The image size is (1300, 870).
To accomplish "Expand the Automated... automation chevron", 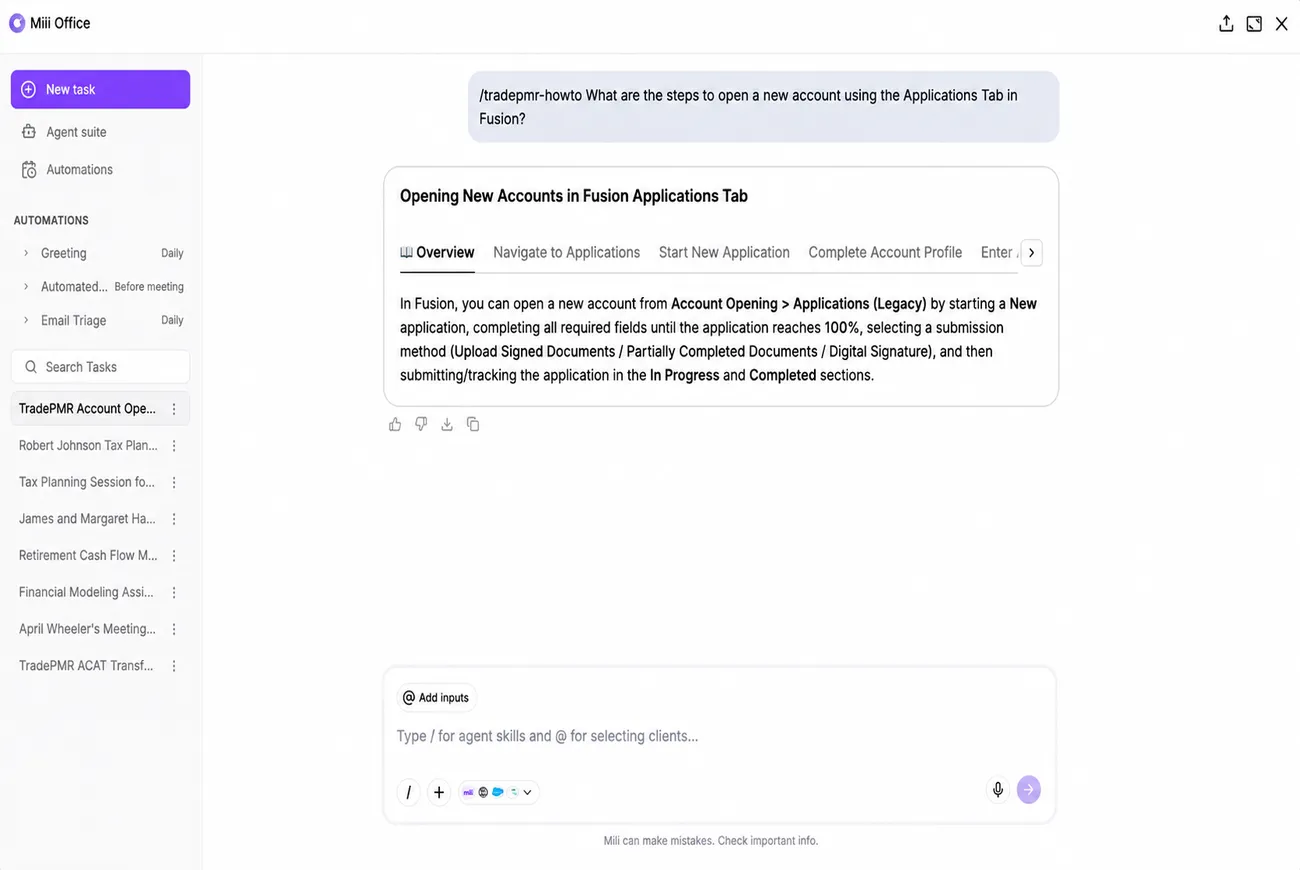I will 26,287.
